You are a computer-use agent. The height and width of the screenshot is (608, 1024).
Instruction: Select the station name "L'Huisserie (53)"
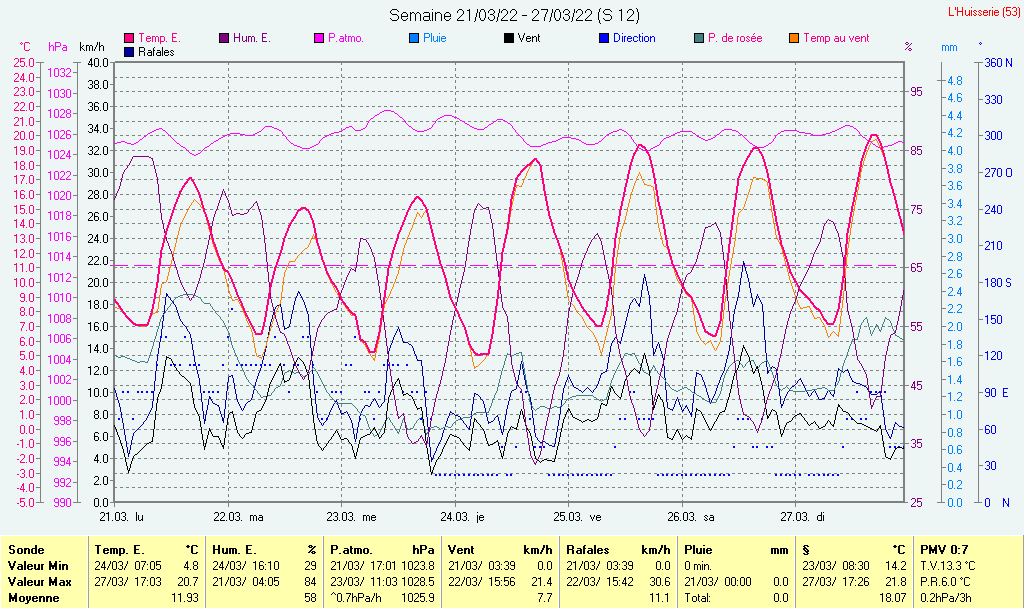coord(982,12)
